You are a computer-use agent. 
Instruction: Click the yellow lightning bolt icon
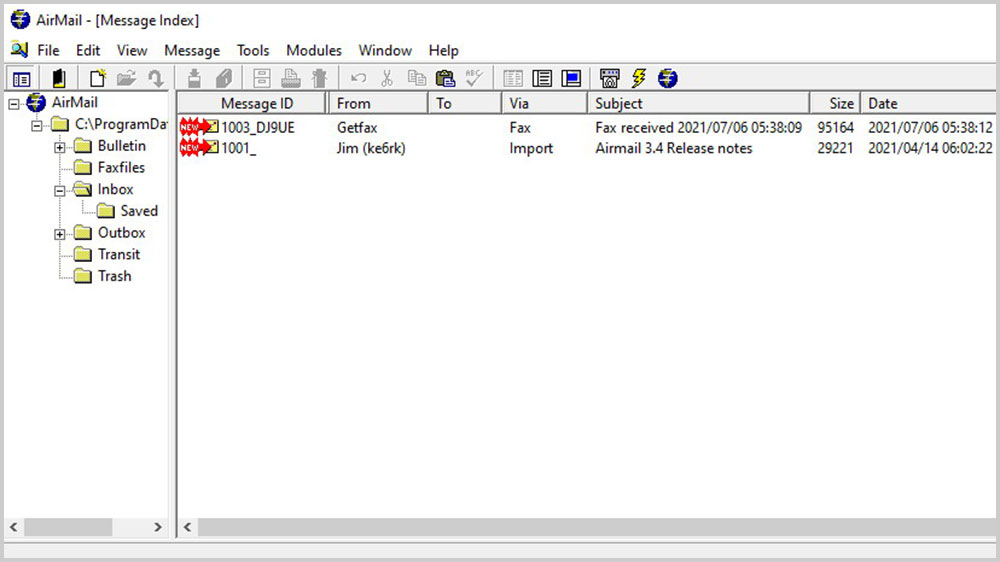[x=639, y=78]
